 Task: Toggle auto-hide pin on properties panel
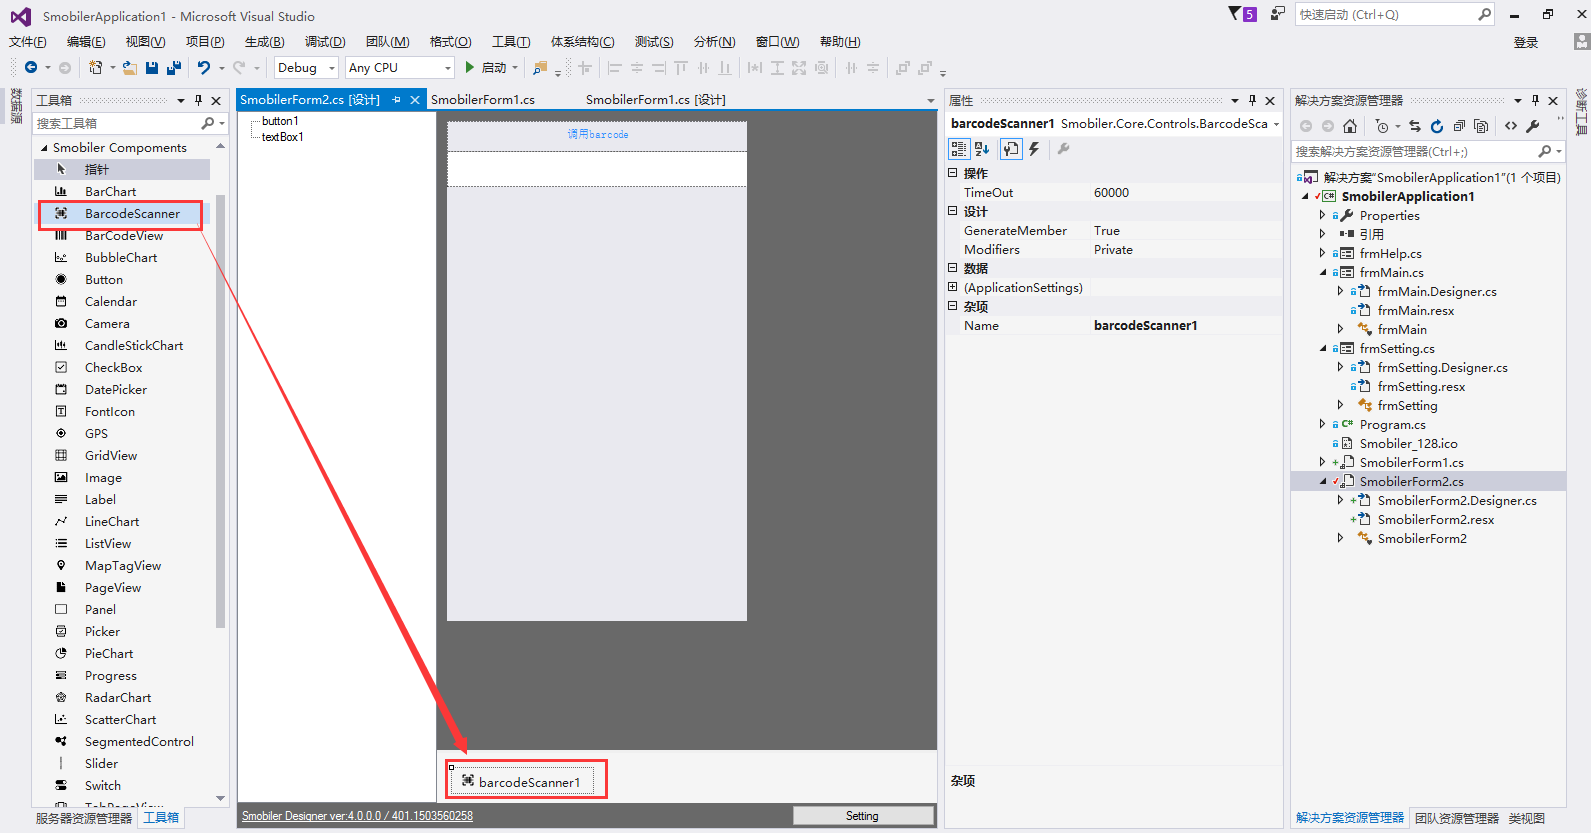pos(1252,100)
